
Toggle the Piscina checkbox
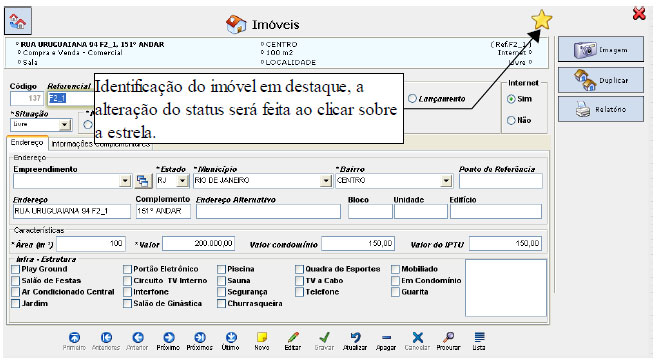(222, 269)
